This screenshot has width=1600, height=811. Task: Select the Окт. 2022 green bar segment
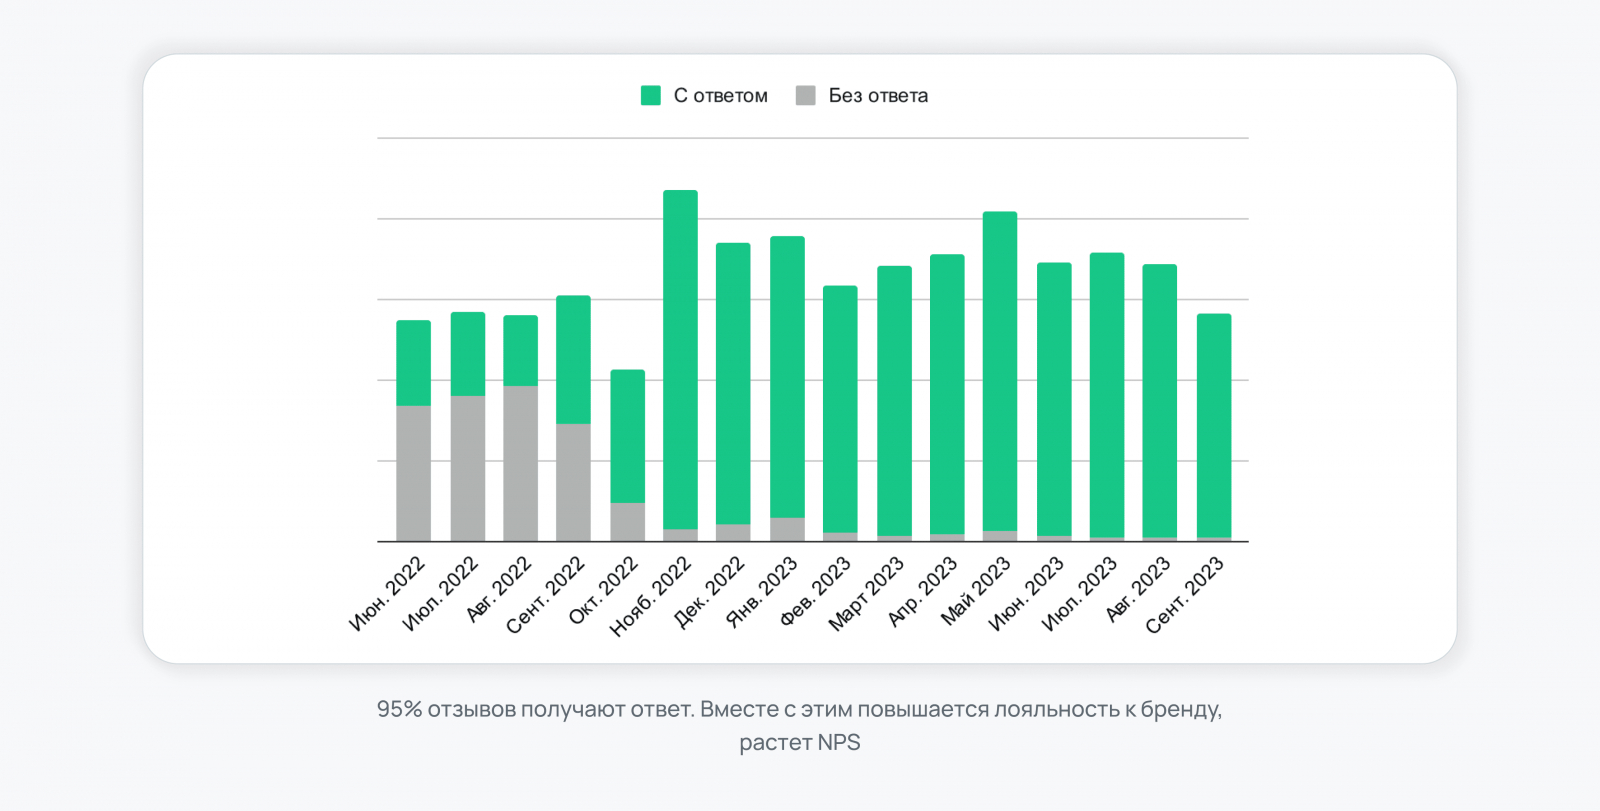coord(627,437)
